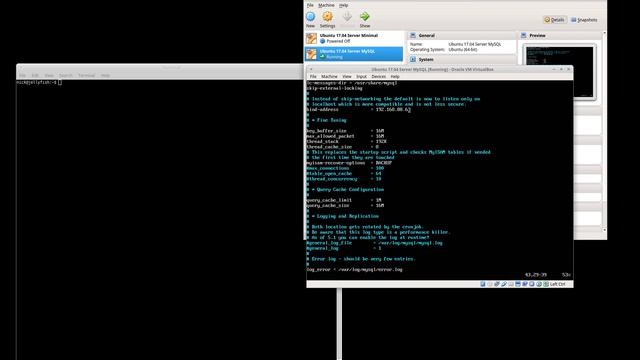Open Machine menu in the running VM window

coord(329,76)
